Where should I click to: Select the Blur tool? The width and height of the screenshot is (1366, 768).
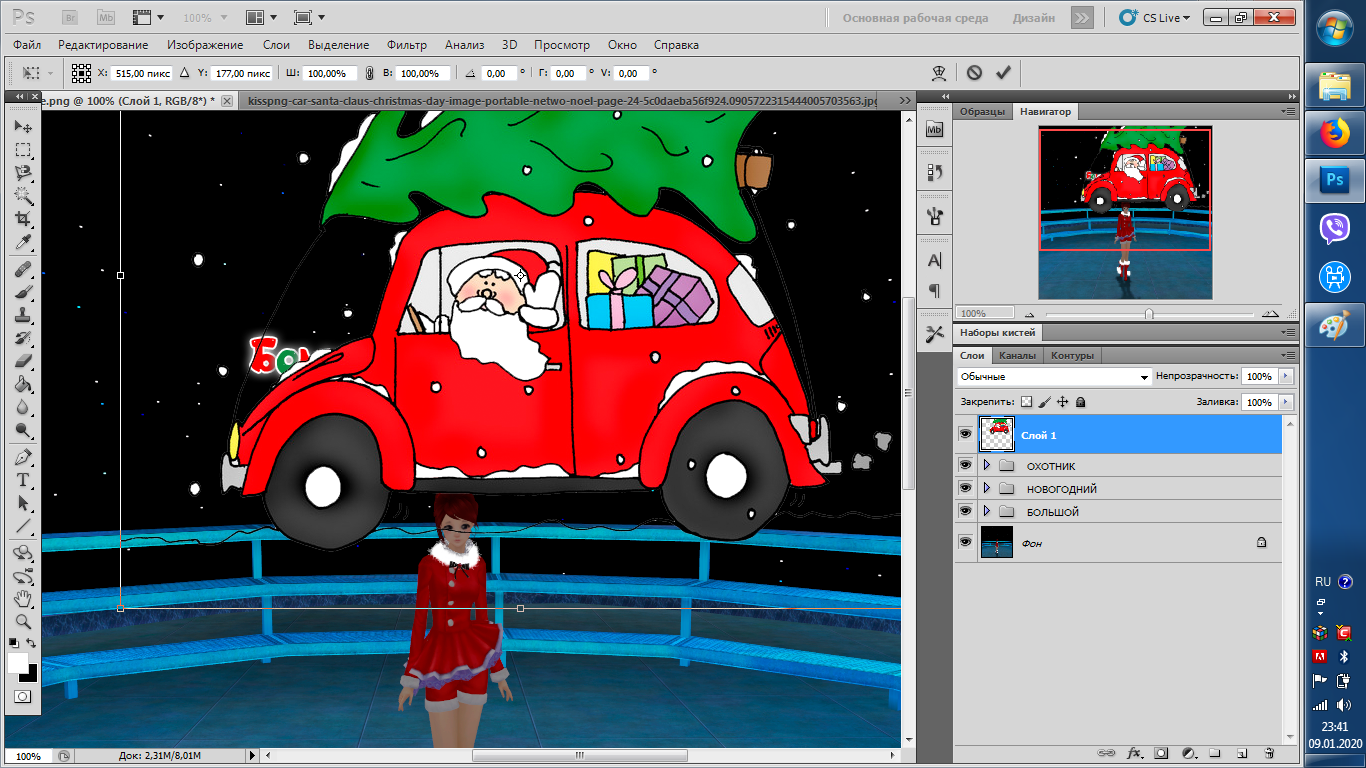(x=22, y=408)
